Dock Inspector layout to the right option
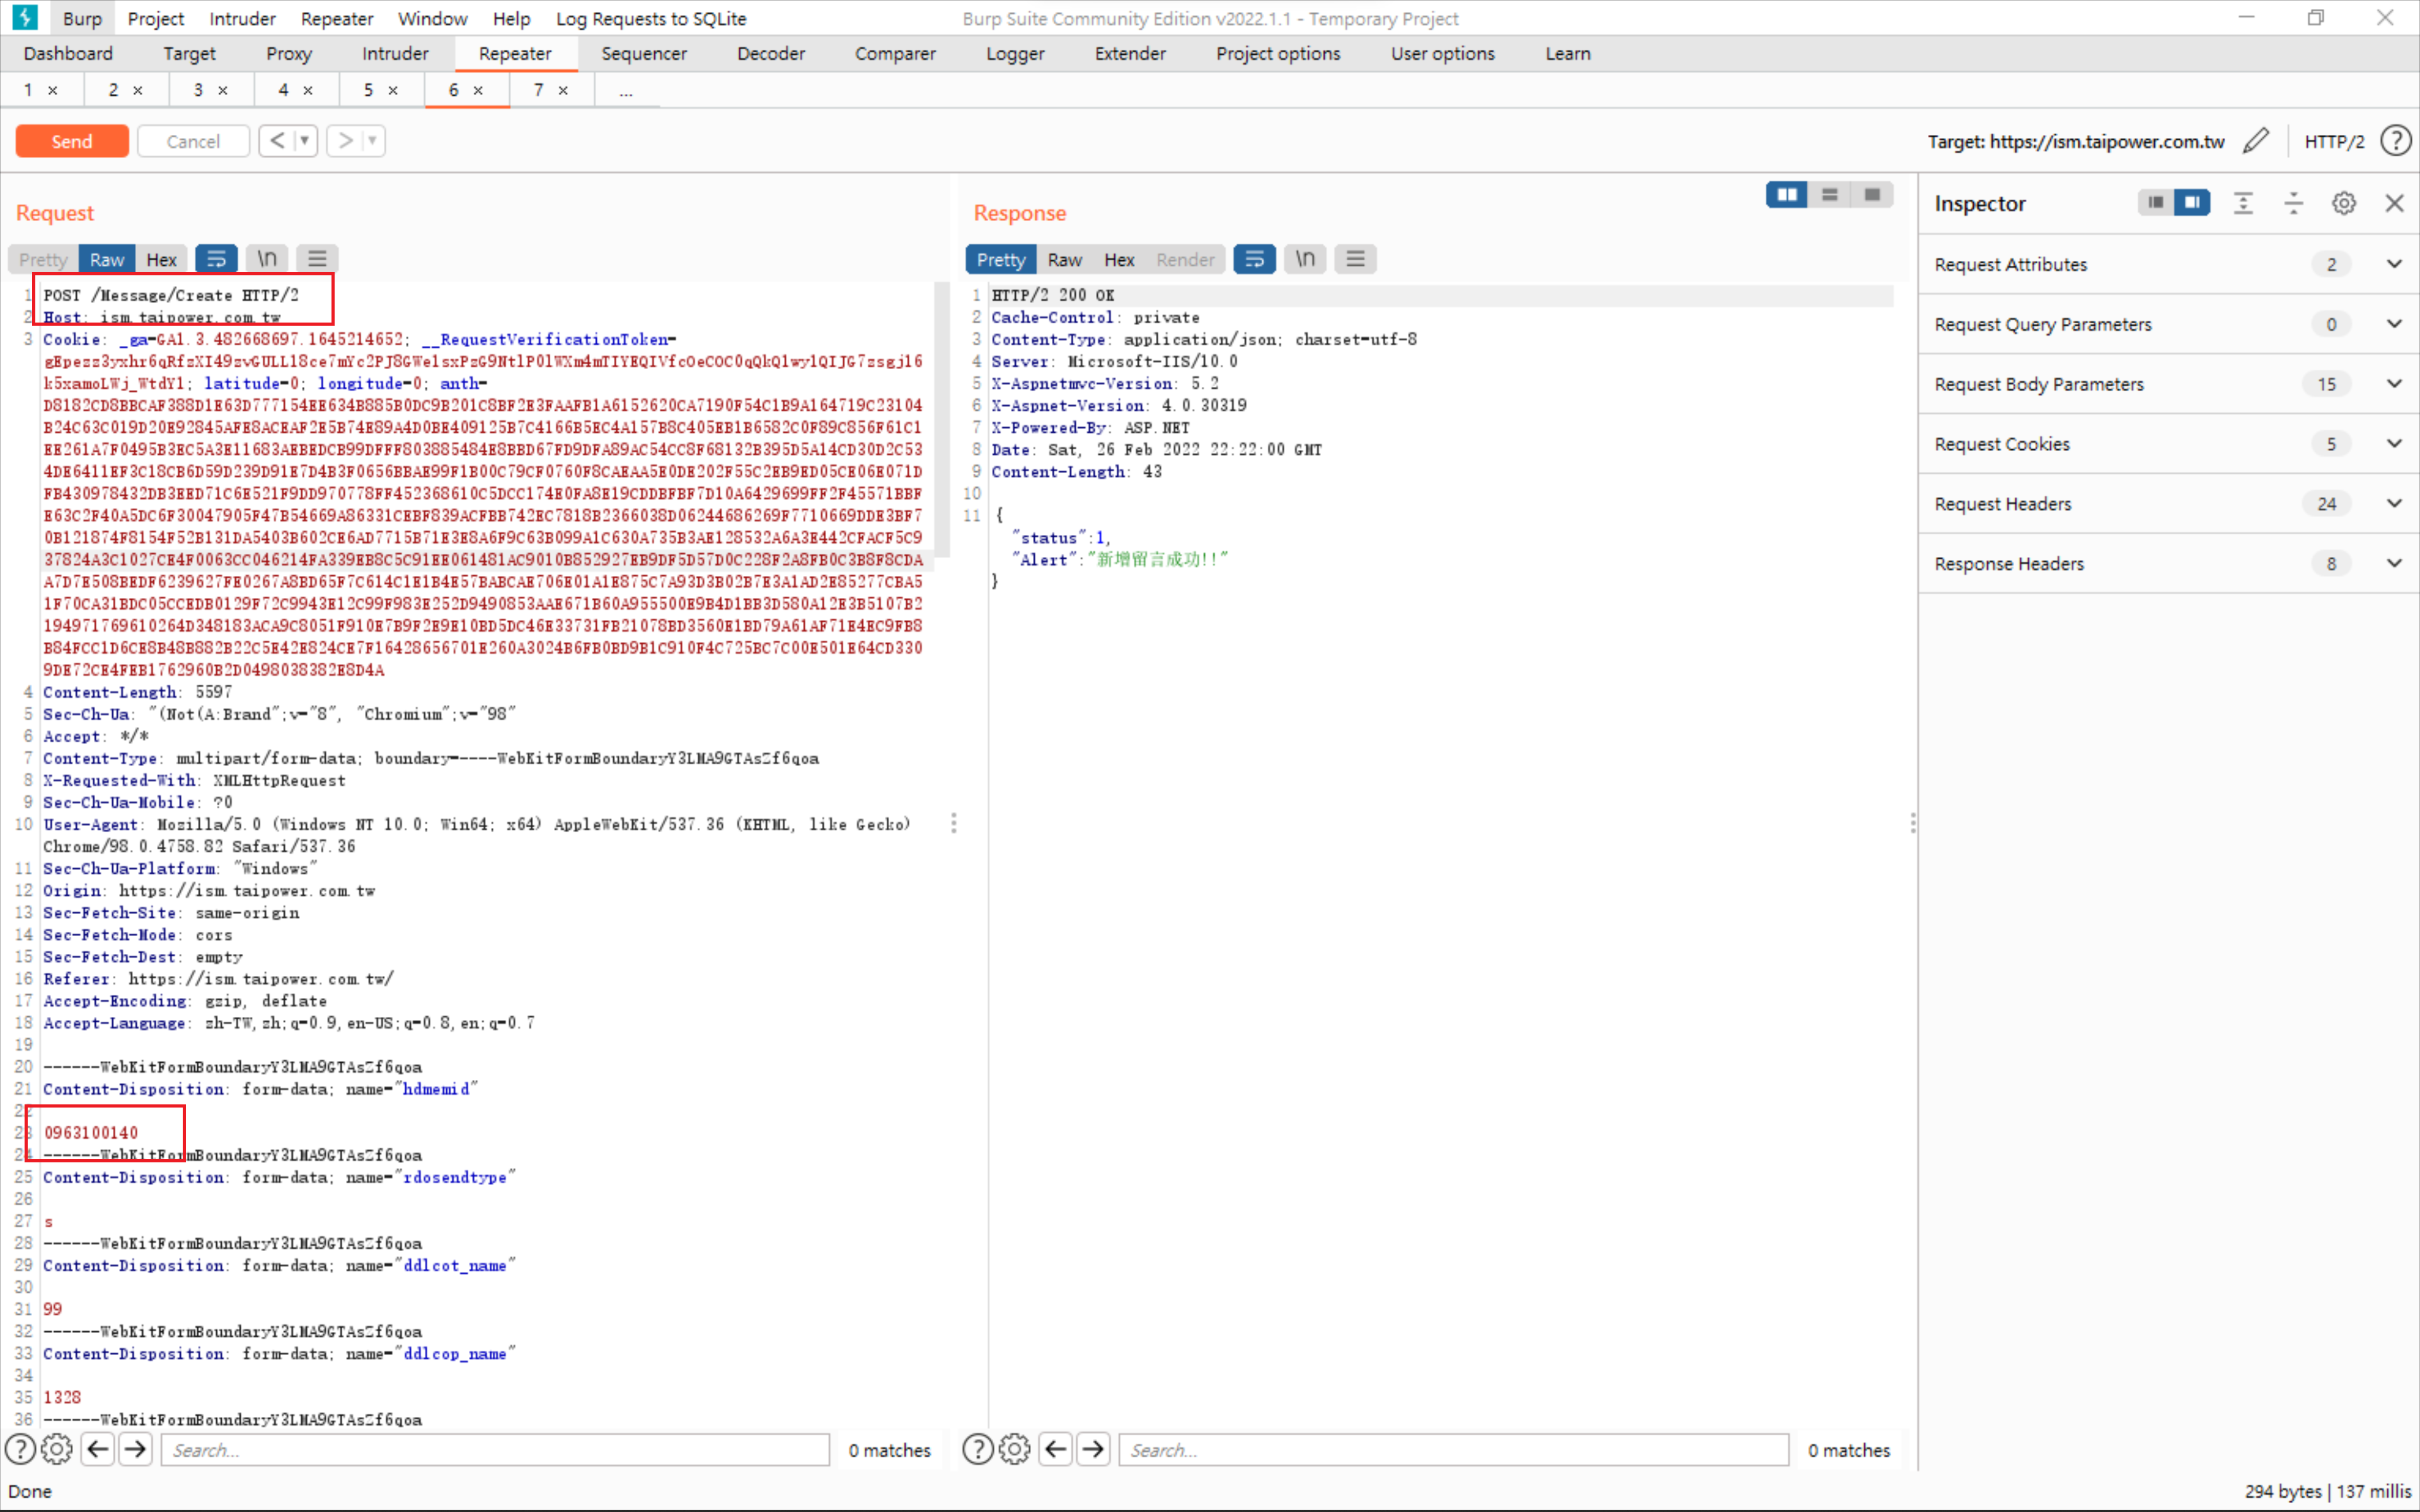This screenshot has width=2420, height=1512. [x=2192, y=203]
